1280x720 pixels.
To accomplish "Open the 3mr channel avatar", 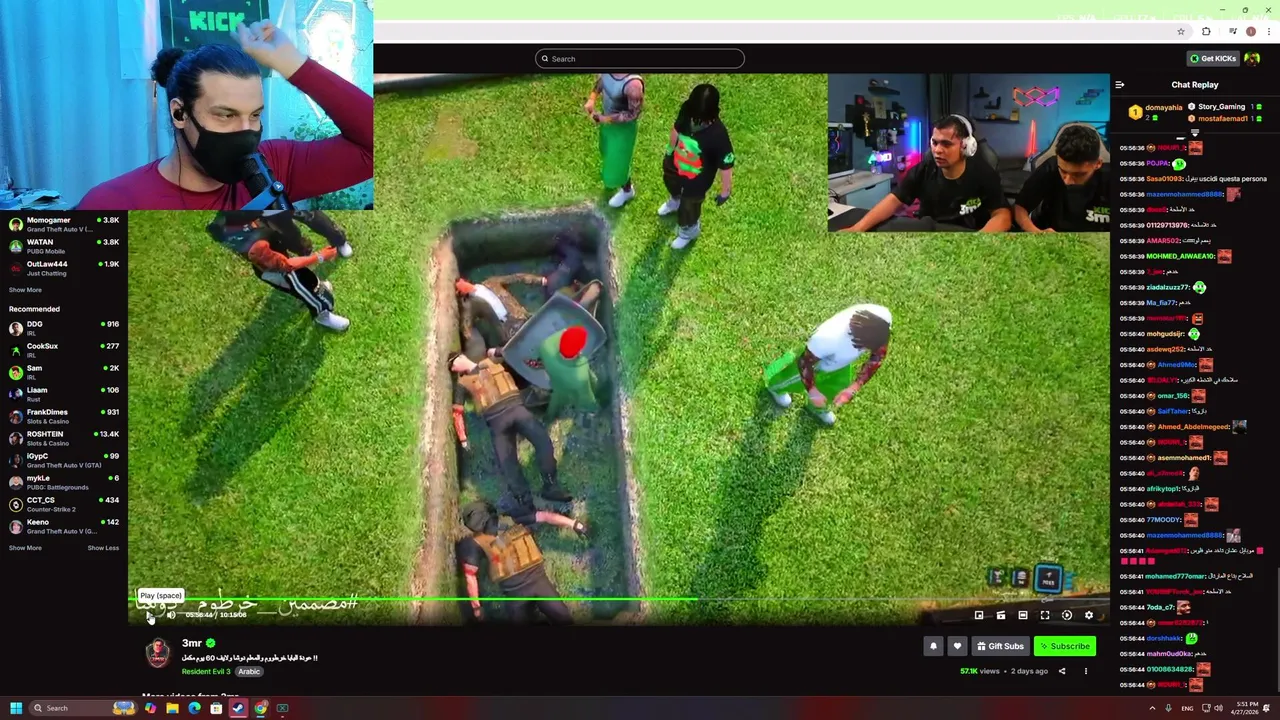I will coord(158,653).
